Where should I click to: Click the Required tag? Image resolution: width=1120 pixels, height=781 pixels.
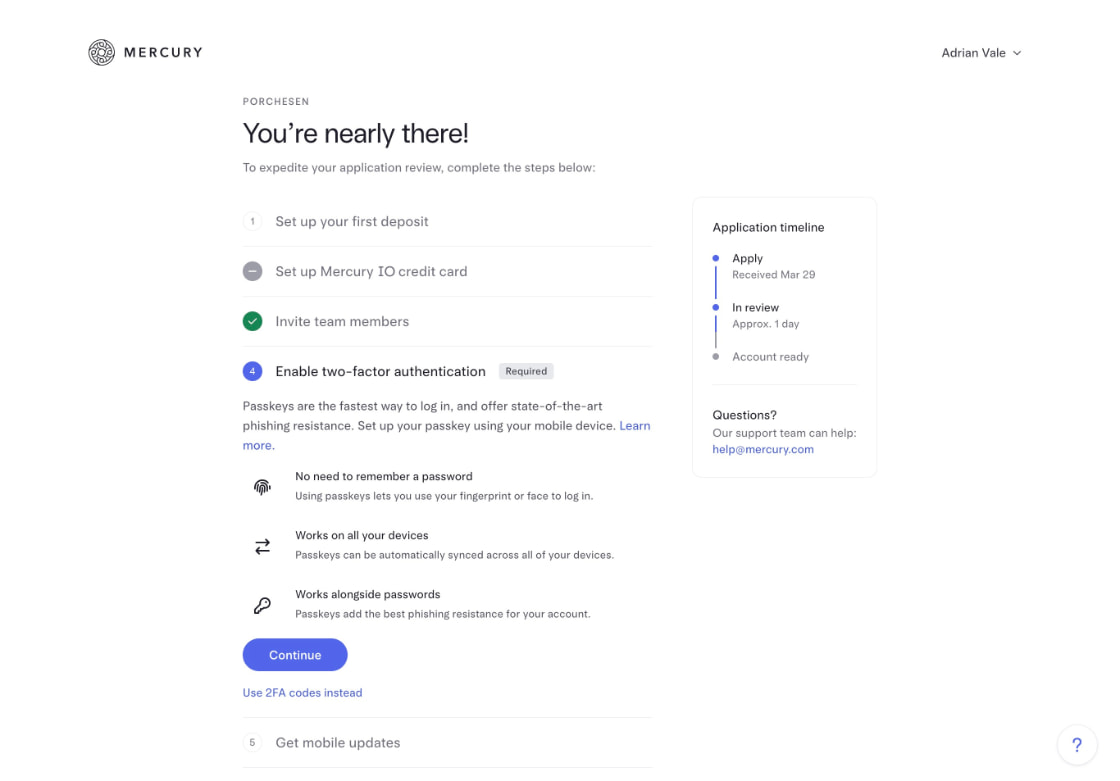click(526, 372)
